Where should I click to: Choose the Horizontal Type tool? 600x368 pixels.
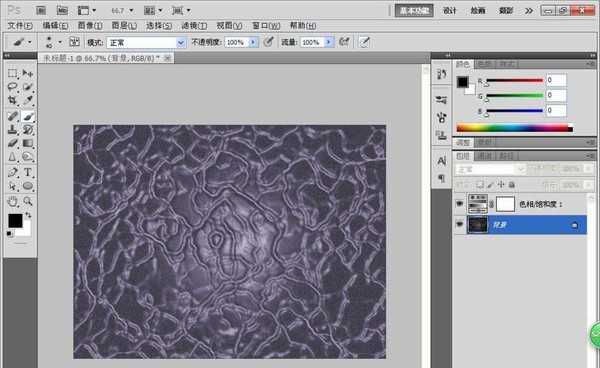(x=28, y=172)
